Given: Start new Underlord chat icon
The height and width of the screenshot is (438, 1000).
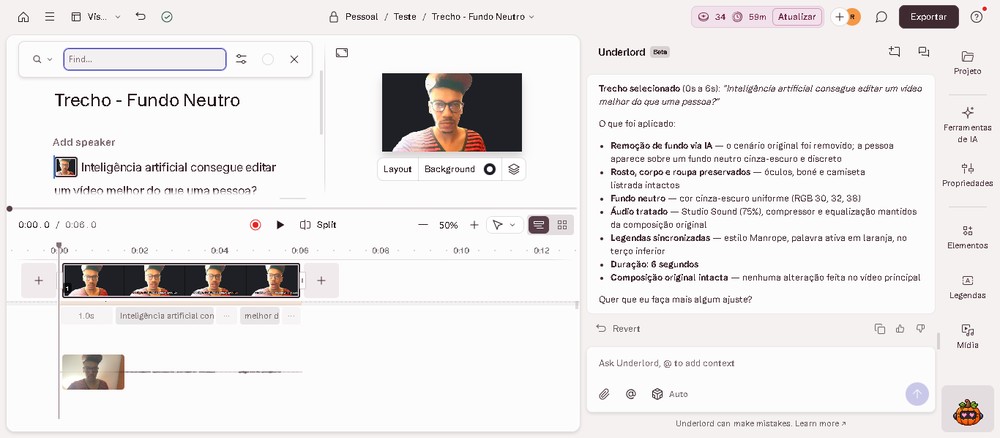Looking at the screenshot, I should click(894, 52).
